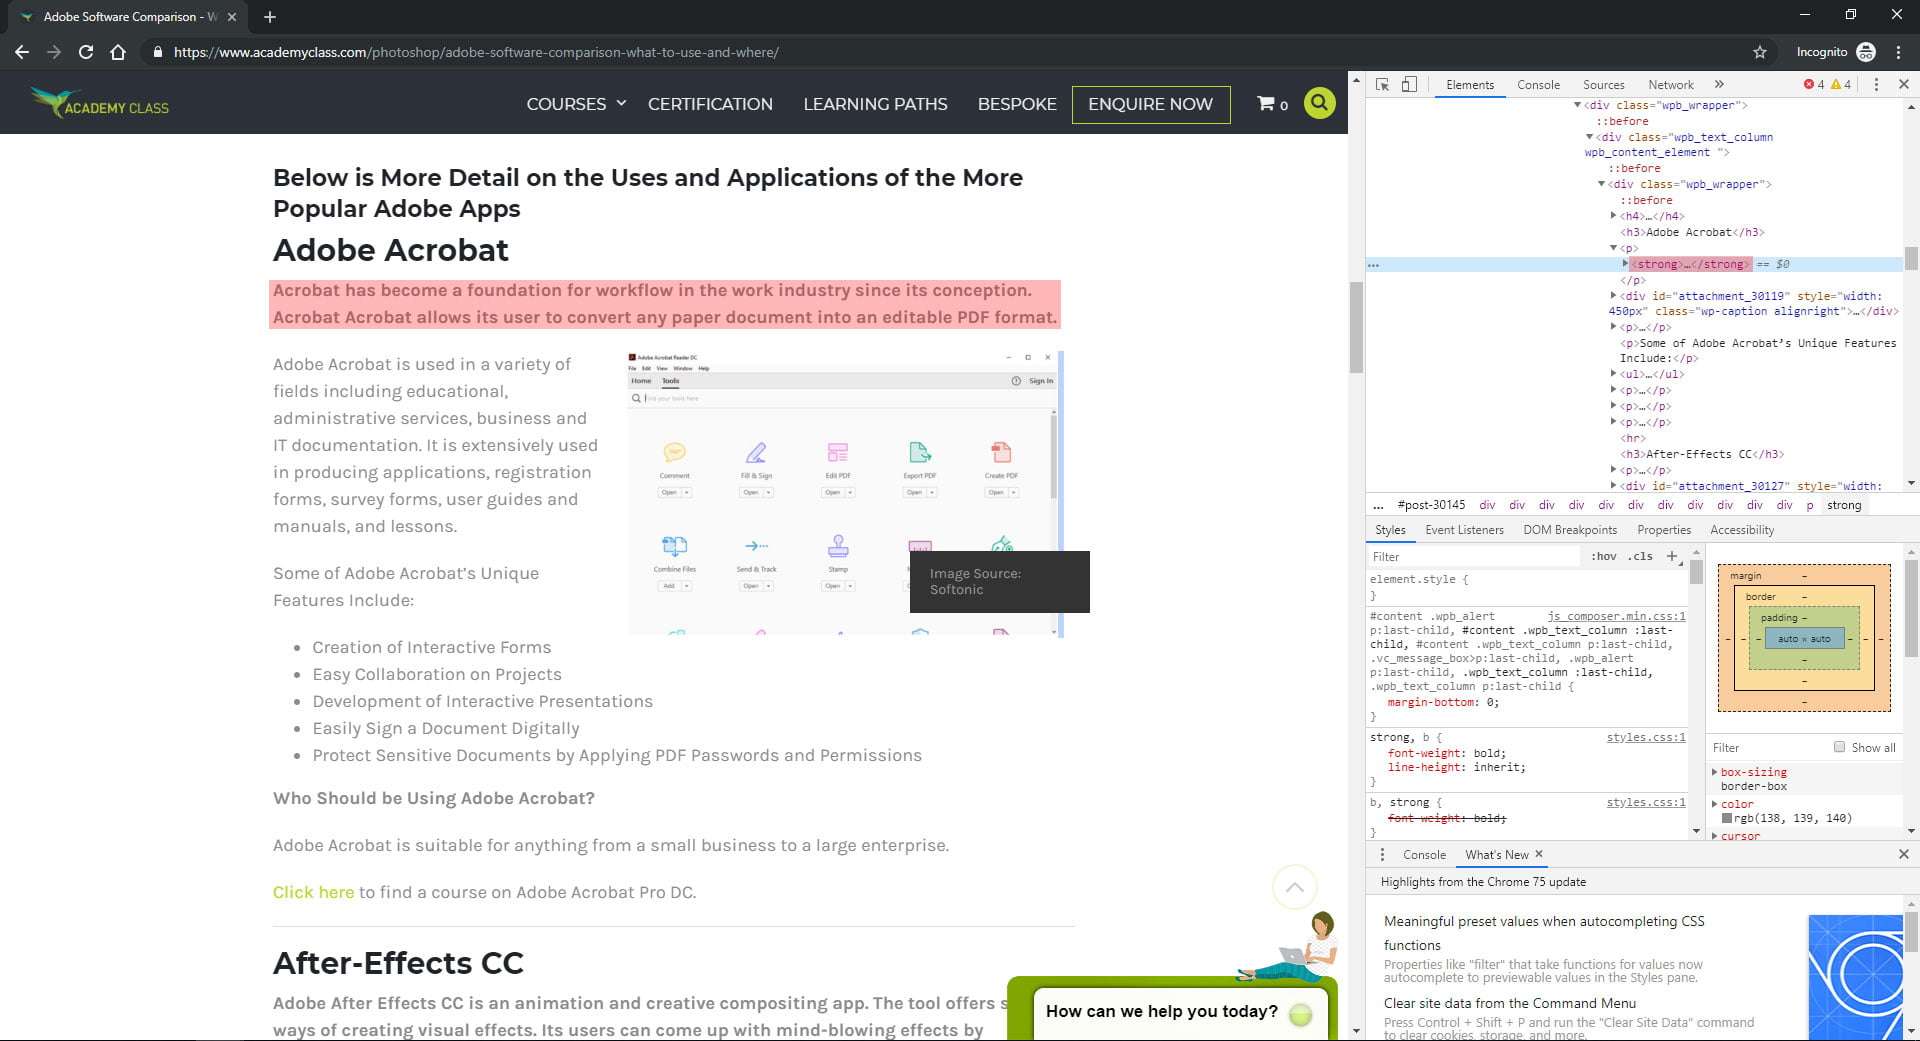
Task: Enable the Show all checkbox
Action: [1839, 747]
